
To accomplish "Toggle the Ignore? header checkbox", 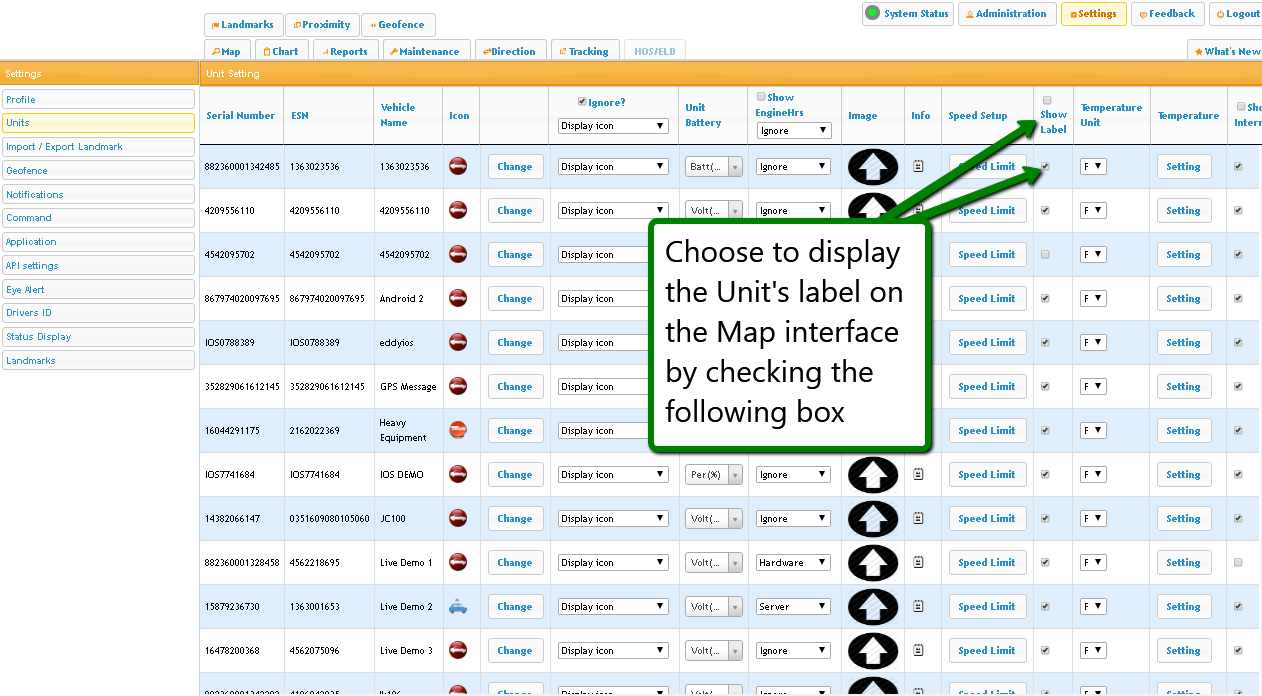I will (582, 102).
